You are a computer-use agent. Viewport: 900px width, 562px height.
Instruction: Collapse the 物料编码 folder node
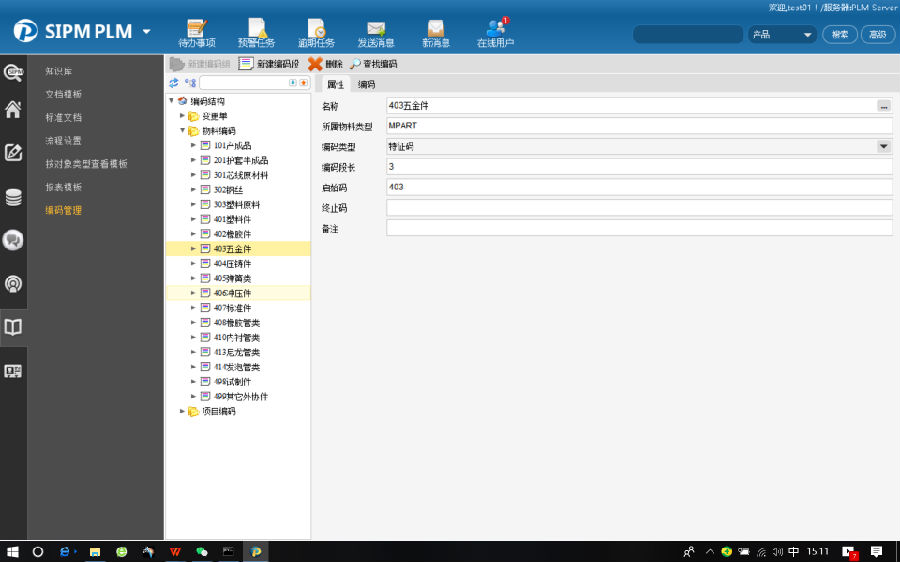tap(182, 131)
